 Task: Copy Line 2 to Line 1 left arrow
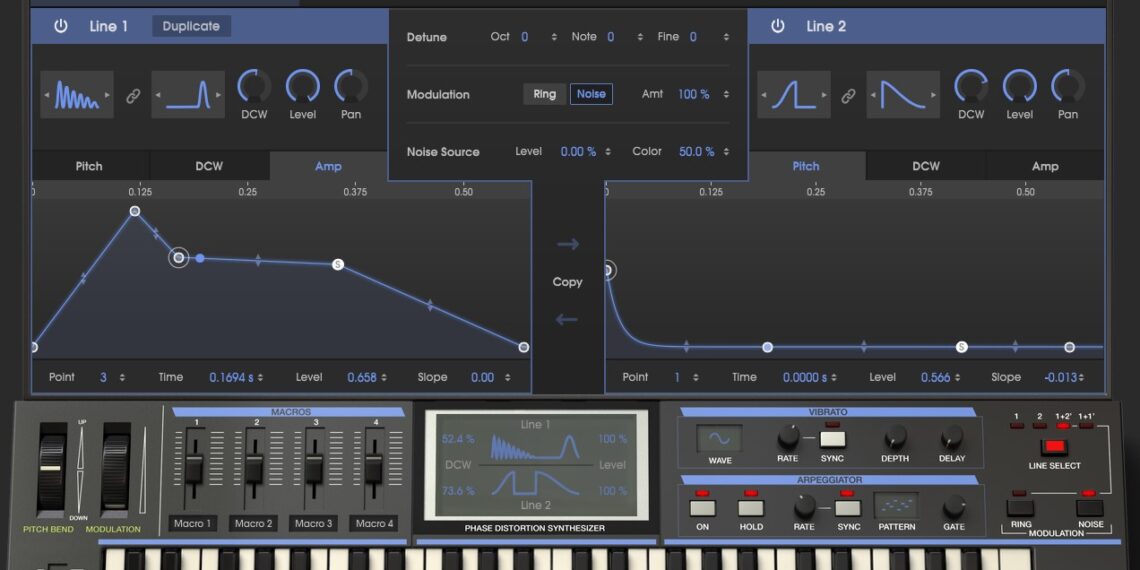point(568,319)
